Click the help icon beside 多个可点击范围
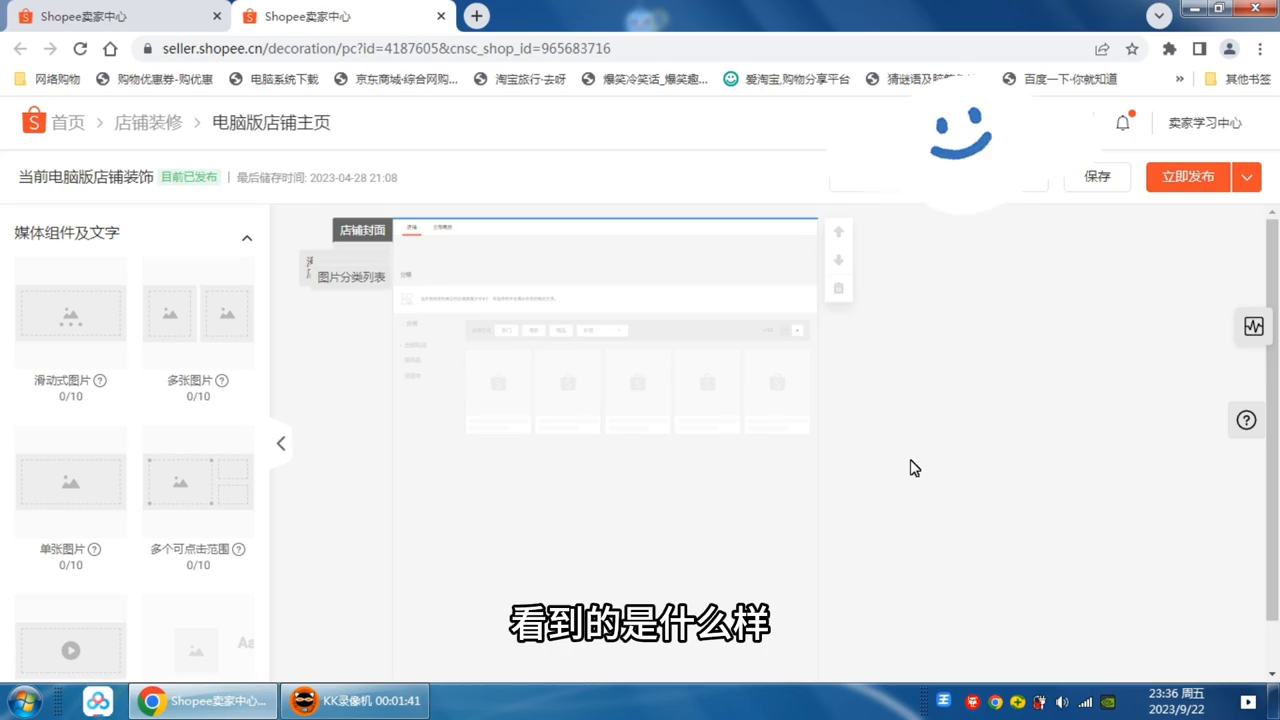Viewport: 1280px width, 720px height. (238, 549)
